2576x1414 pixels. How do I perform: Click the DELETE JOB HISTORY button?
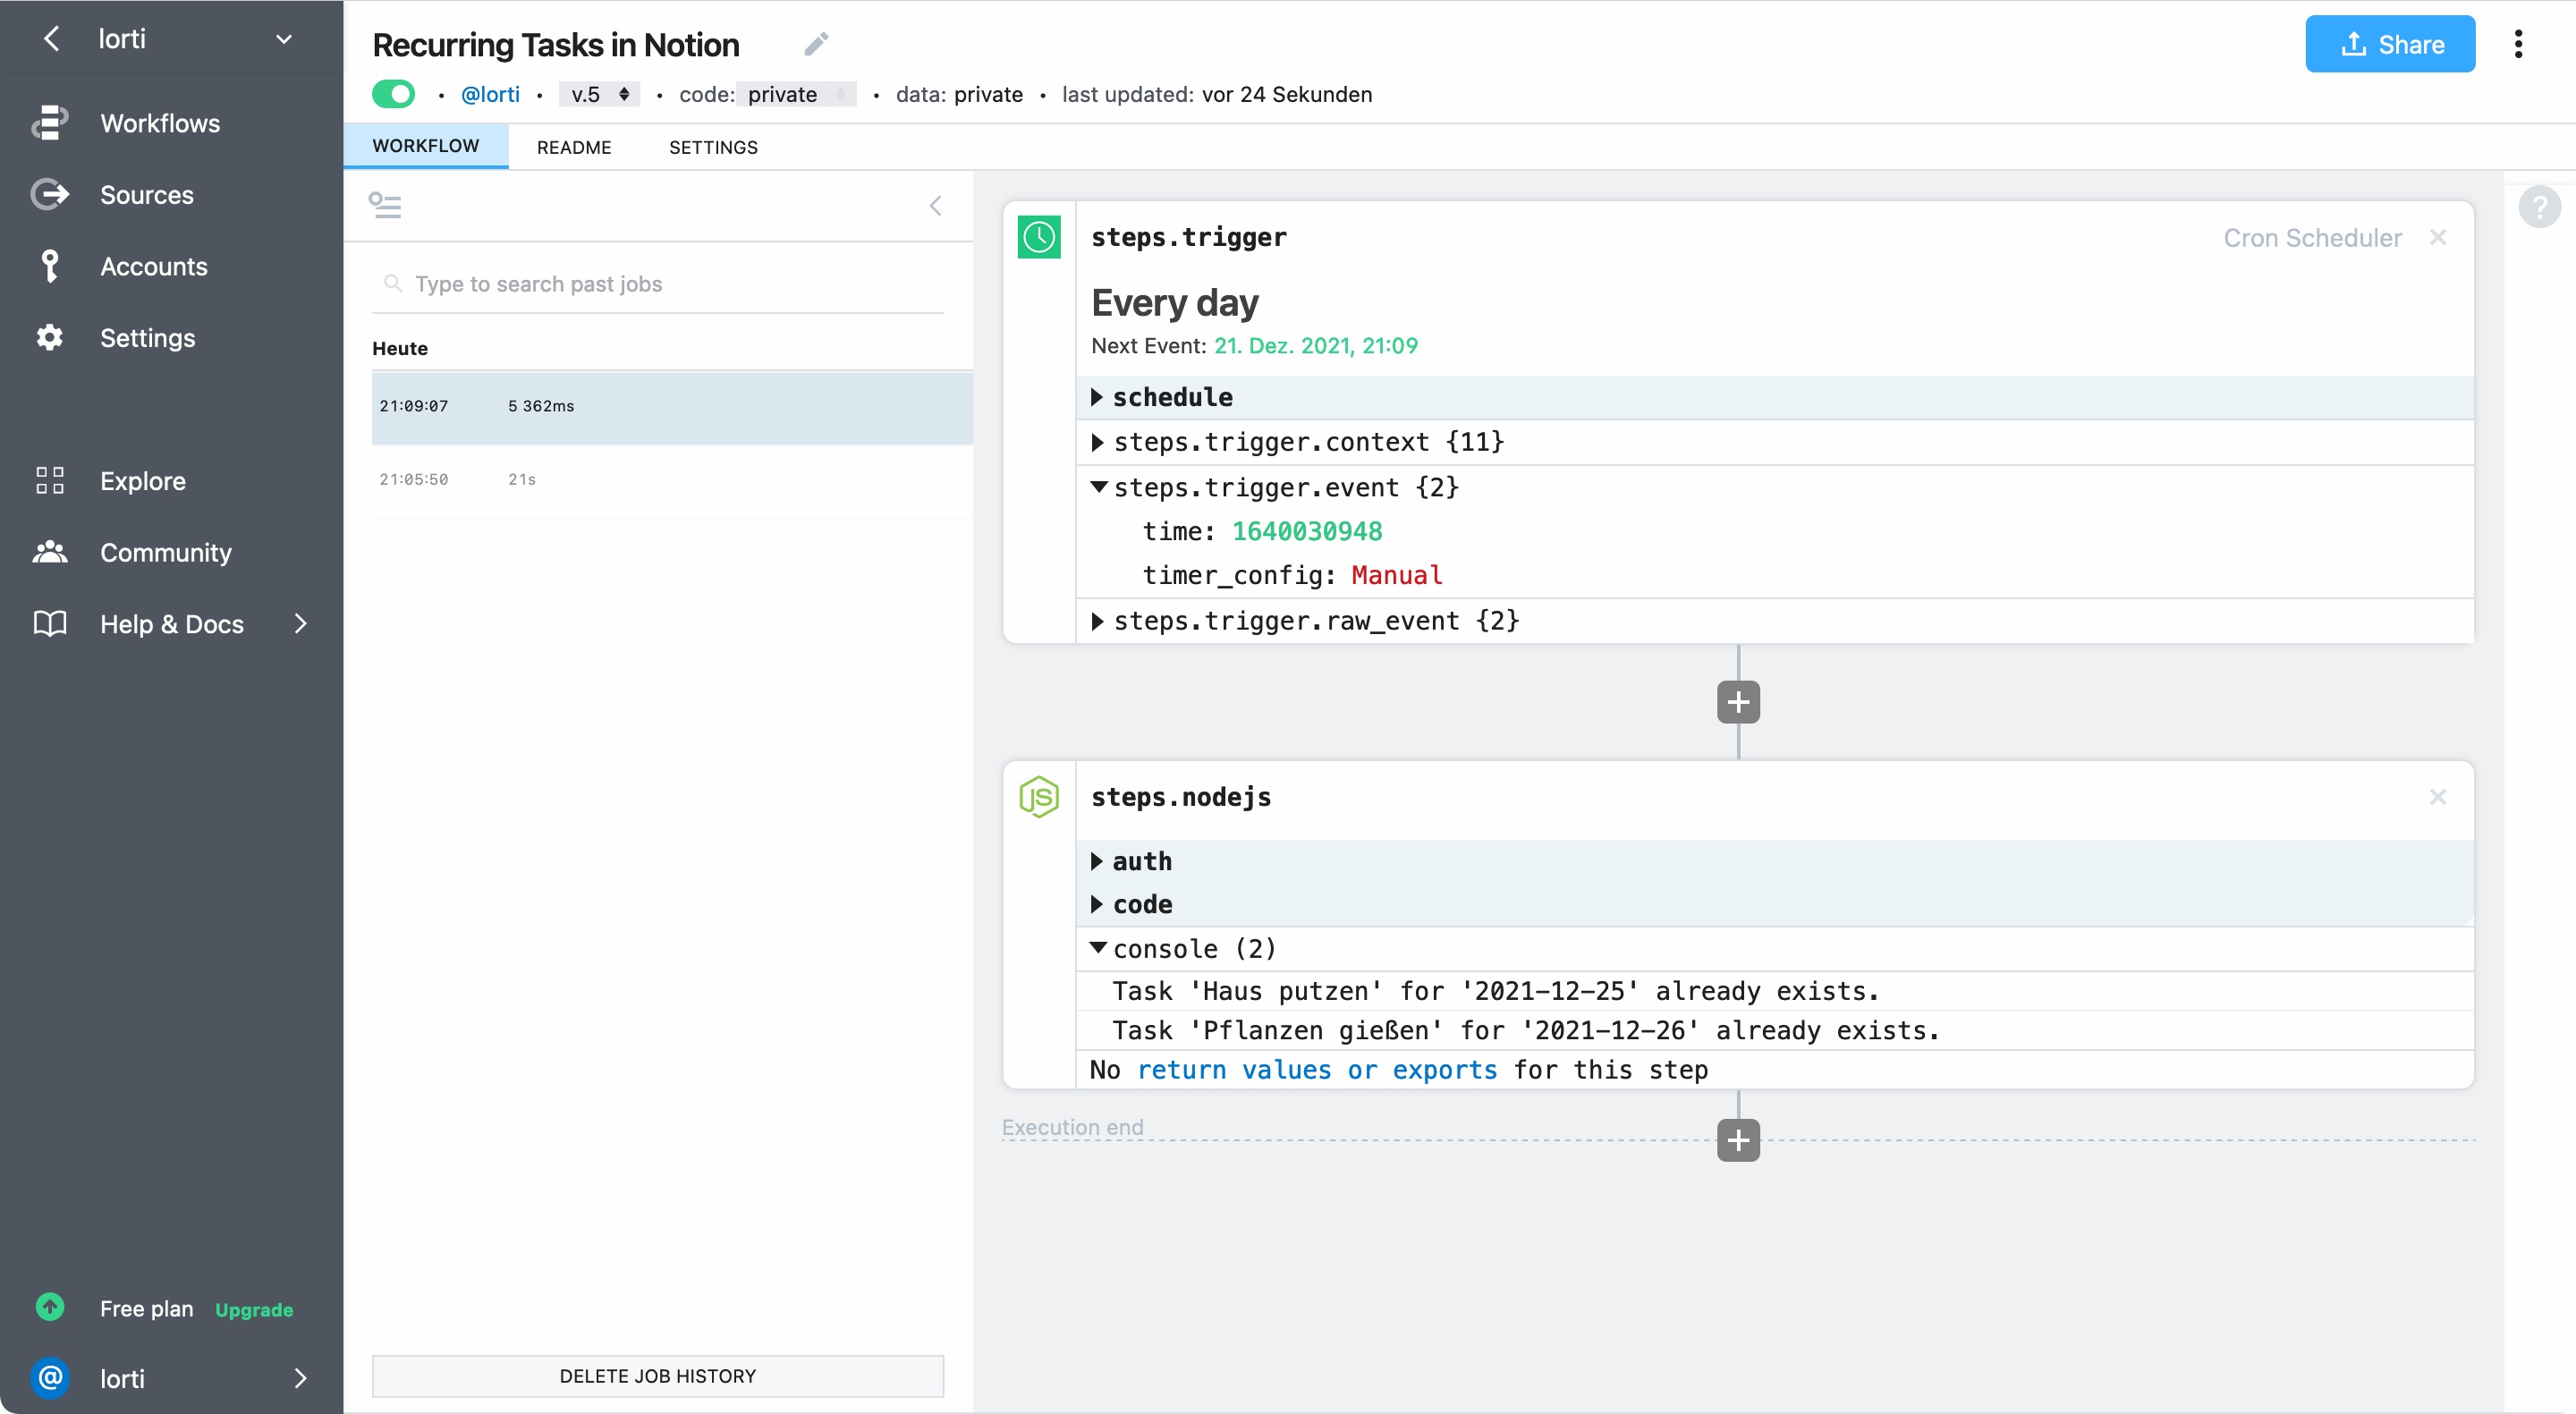pyautogui.click(x=657, y=1376)
